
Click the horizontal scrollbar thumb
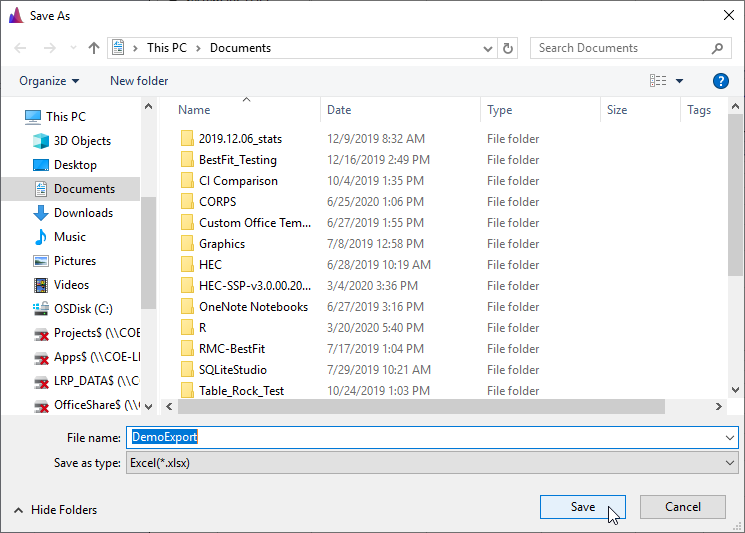[421, 407]
